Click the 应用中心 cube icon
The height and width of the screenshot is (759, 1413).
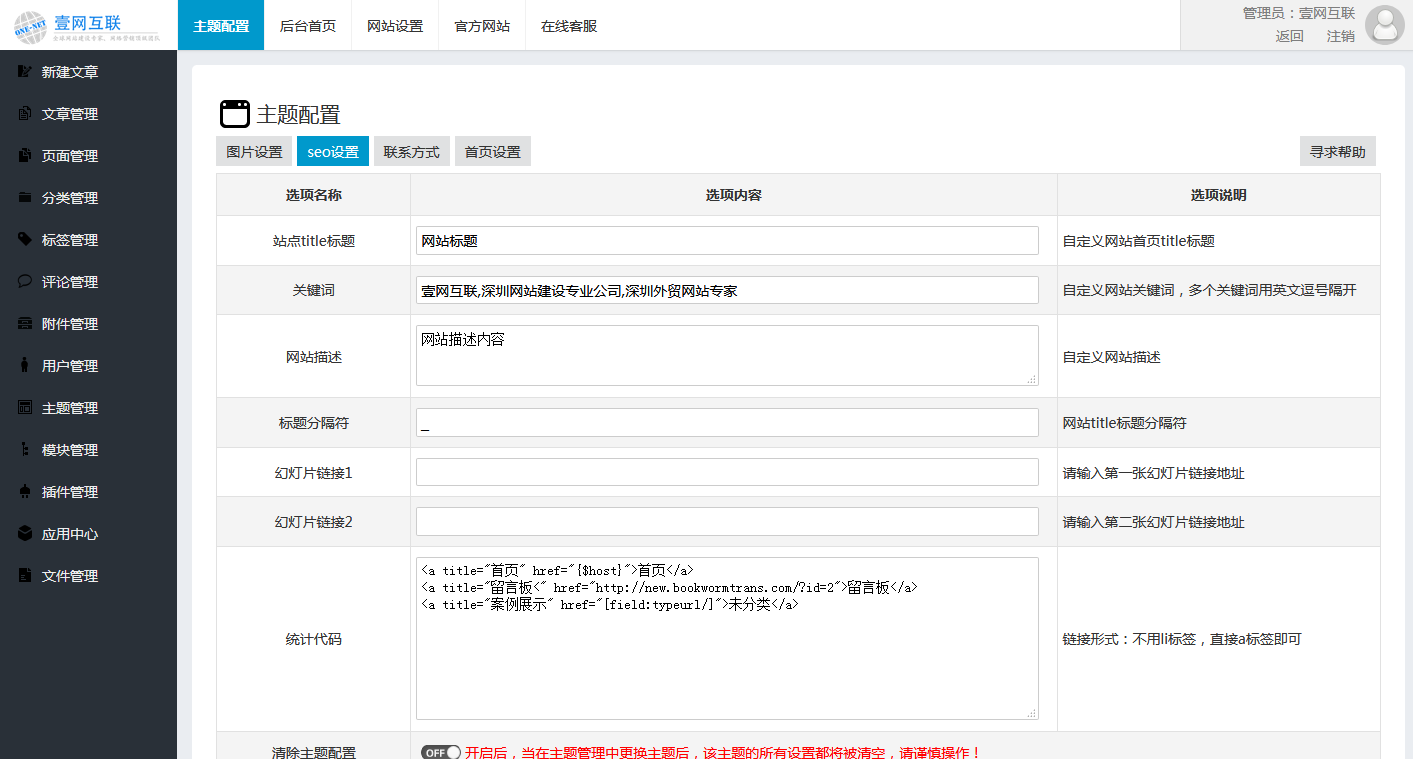tap(25, 534)
